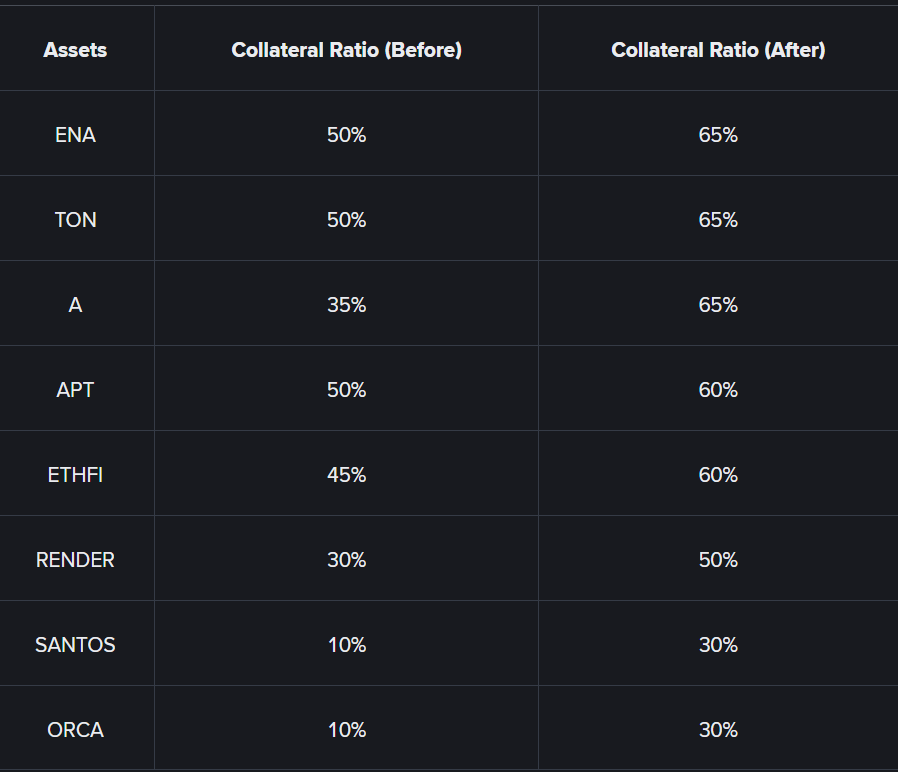898x772 pixels.
Task: Click the asset named A
Action: 75,305
